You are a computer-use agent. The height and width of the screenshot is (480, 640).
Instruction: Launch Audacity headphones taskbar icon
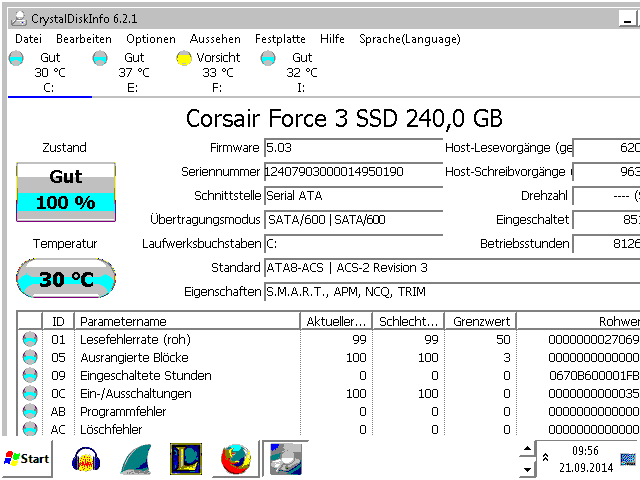click(86, 459)
